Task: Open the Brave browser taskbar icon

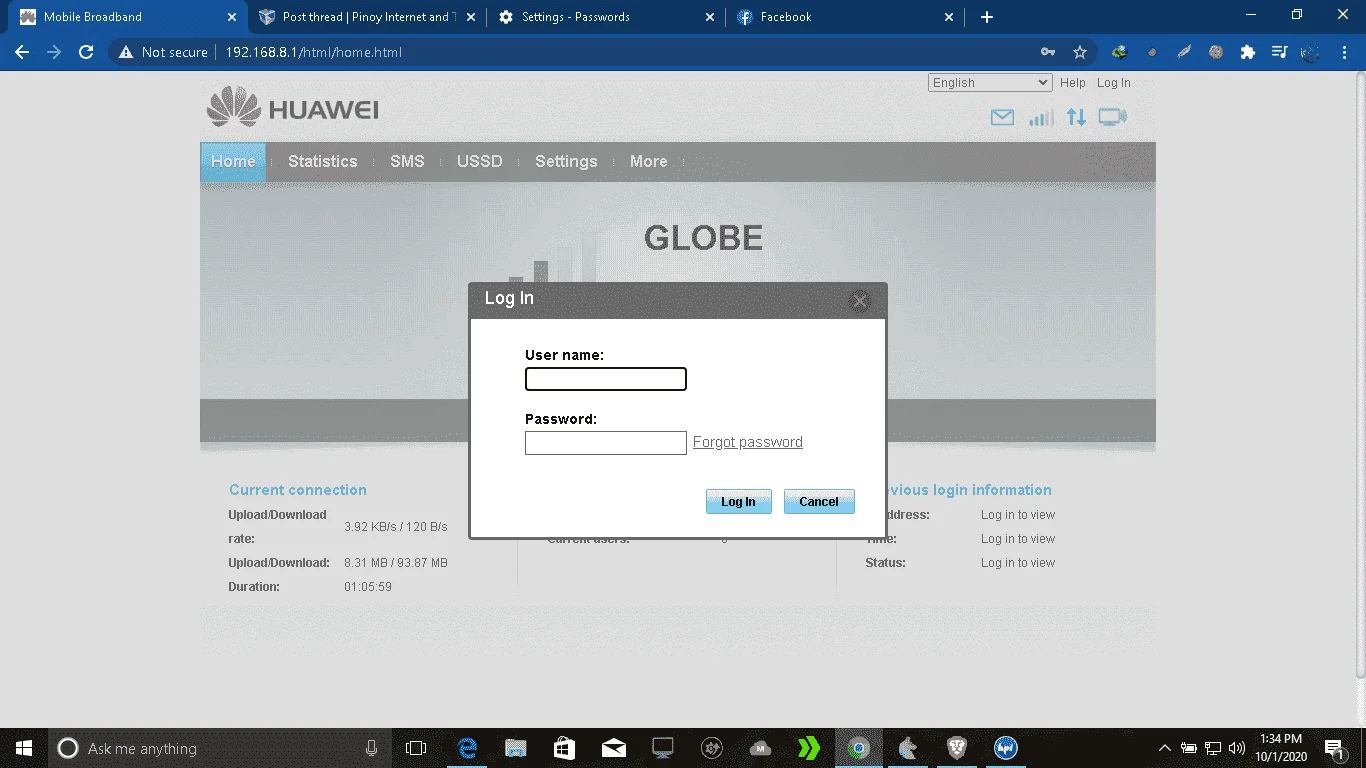Action: point(957,748)
